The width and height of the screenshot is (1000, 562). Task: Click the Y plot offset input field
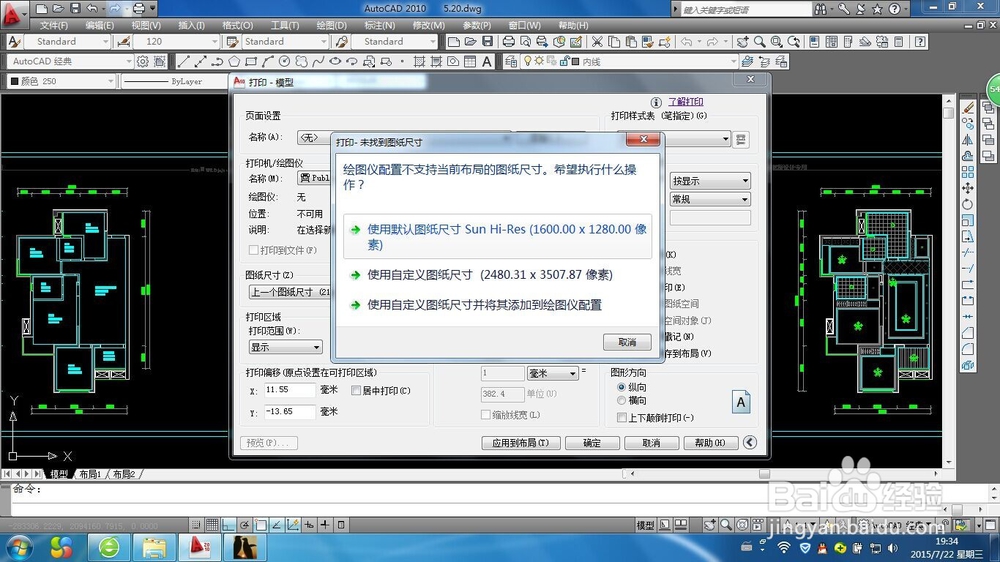click(x=290, y=412)
